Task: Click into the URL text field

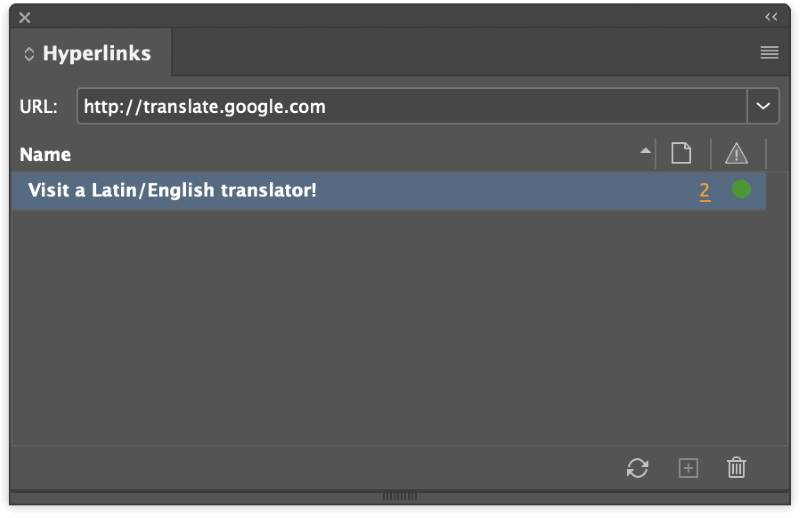Action: 412,106
